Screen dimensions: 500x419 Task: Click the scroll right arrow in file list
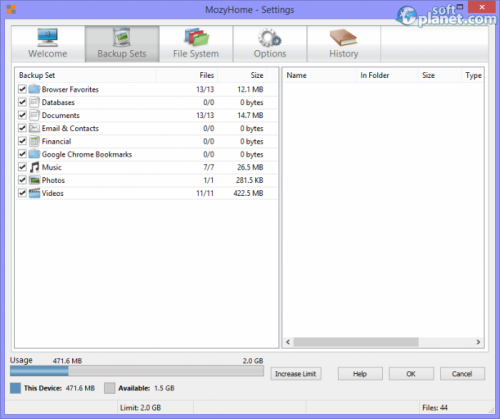(x=478, y=342)
